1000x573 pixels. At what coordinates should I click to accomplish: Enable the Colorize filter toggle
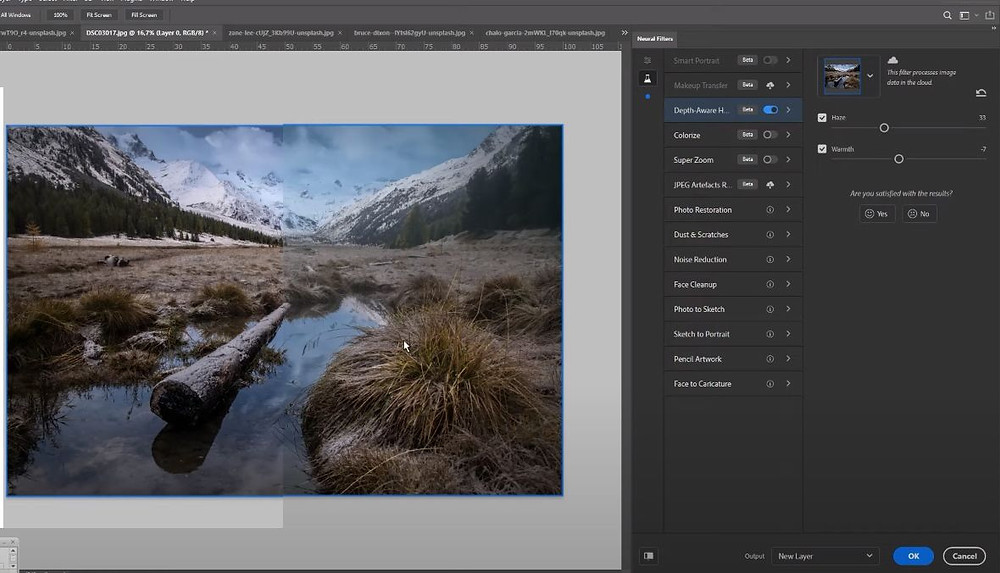770,135
